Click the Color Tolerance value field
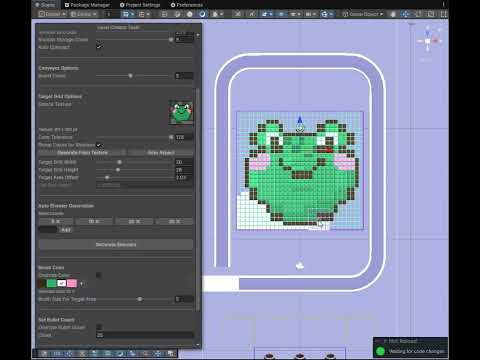Image resolution: width=480 pixels, height=360 pixels. tap(184, 137)
